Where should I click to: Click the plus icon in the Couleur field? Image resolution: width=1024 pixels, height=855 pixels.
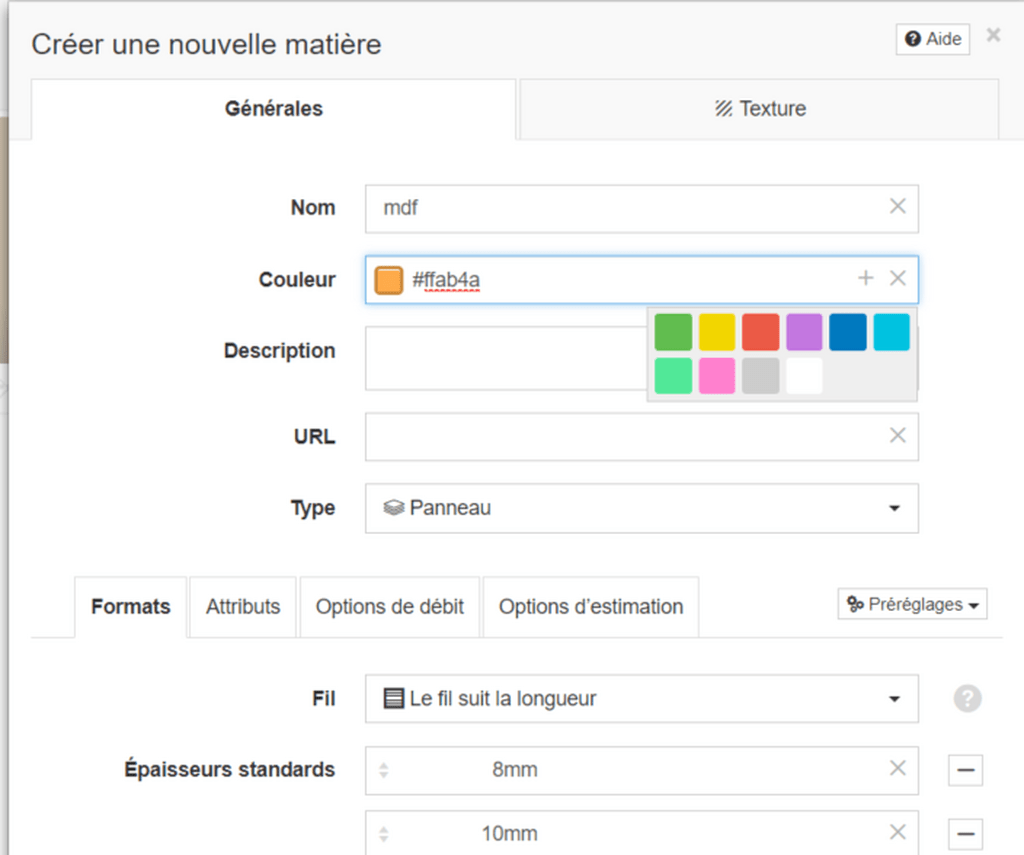866,278
